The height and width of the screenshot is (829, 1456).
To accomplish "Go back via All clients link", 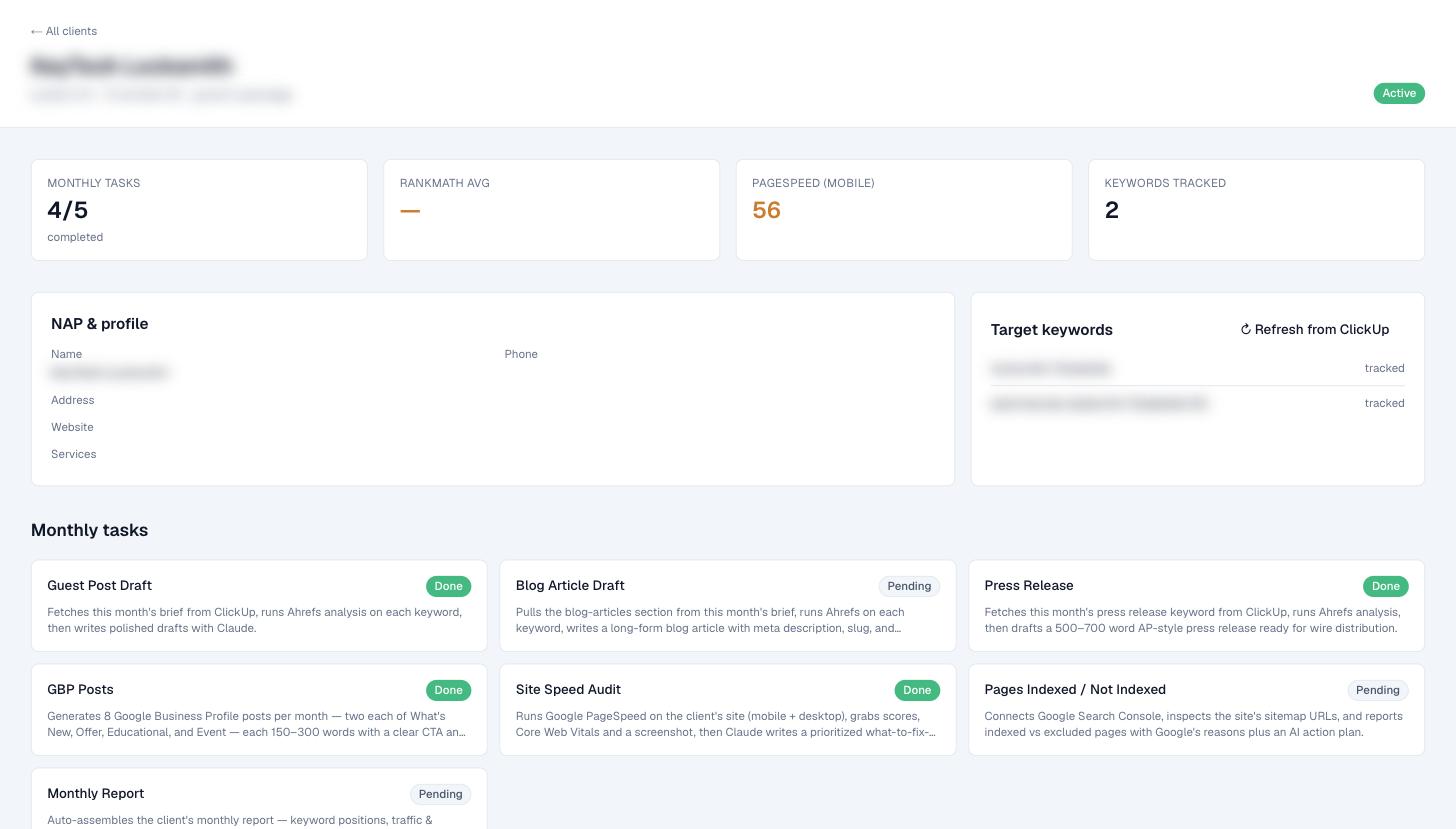I will 64,31.
